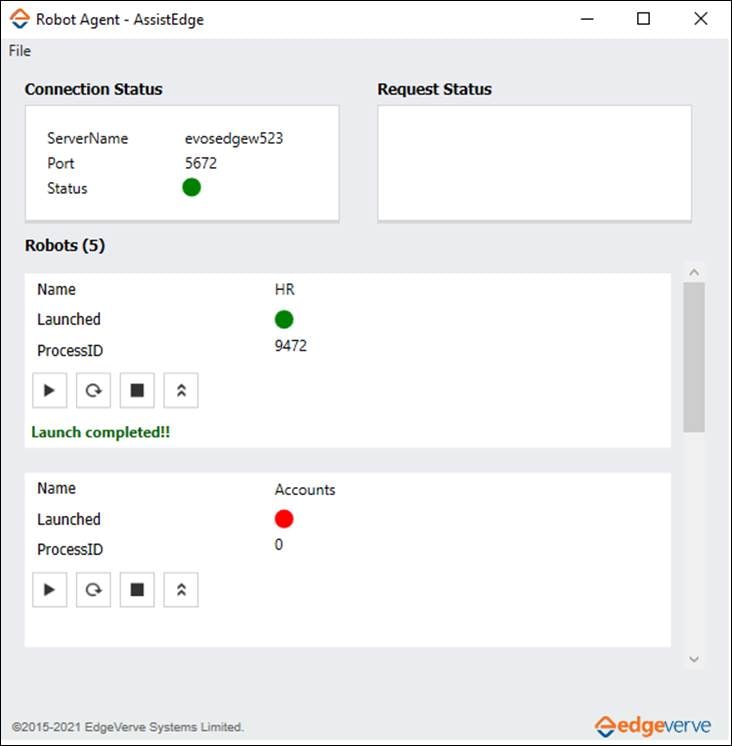
Task: Click the HR robot name value
Action: 284,289
